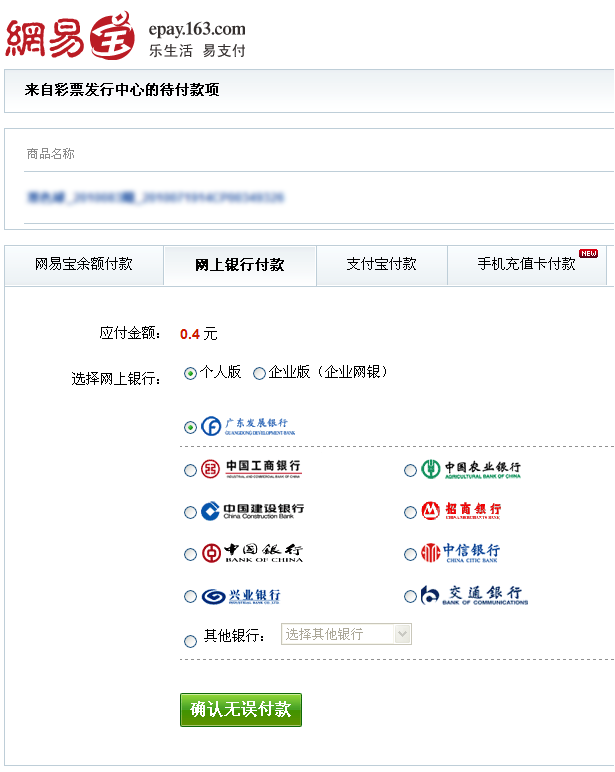
Task: Click the ICBC bank logo
Action: coord(250,469)
